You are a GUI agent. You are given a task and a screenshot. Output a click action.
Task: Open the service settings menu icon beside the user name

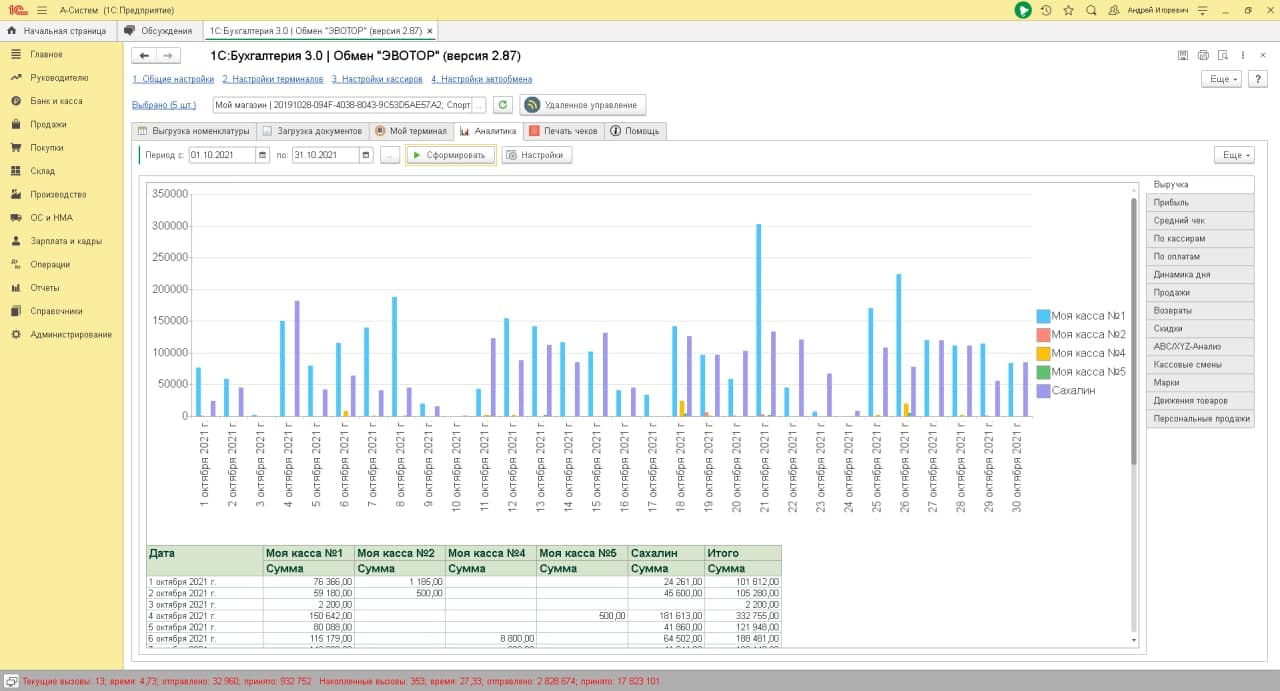(x=1204, y=10)
